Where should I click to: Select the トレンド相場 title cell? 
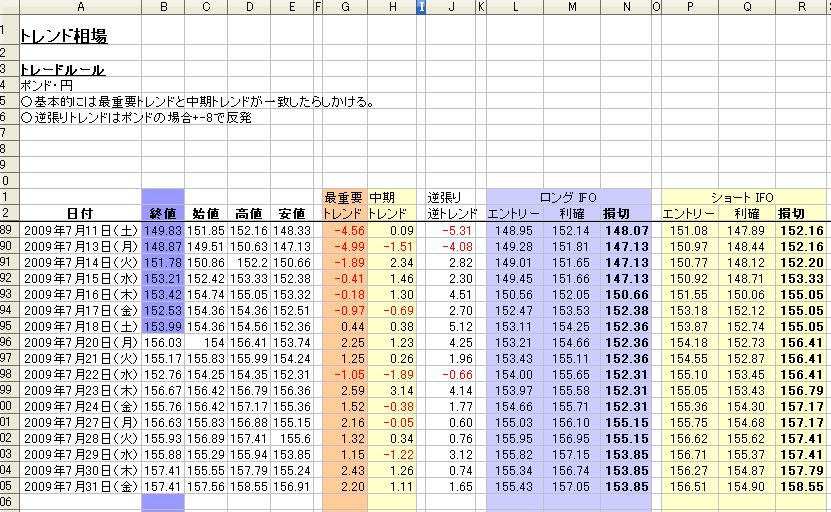point(64,36)
